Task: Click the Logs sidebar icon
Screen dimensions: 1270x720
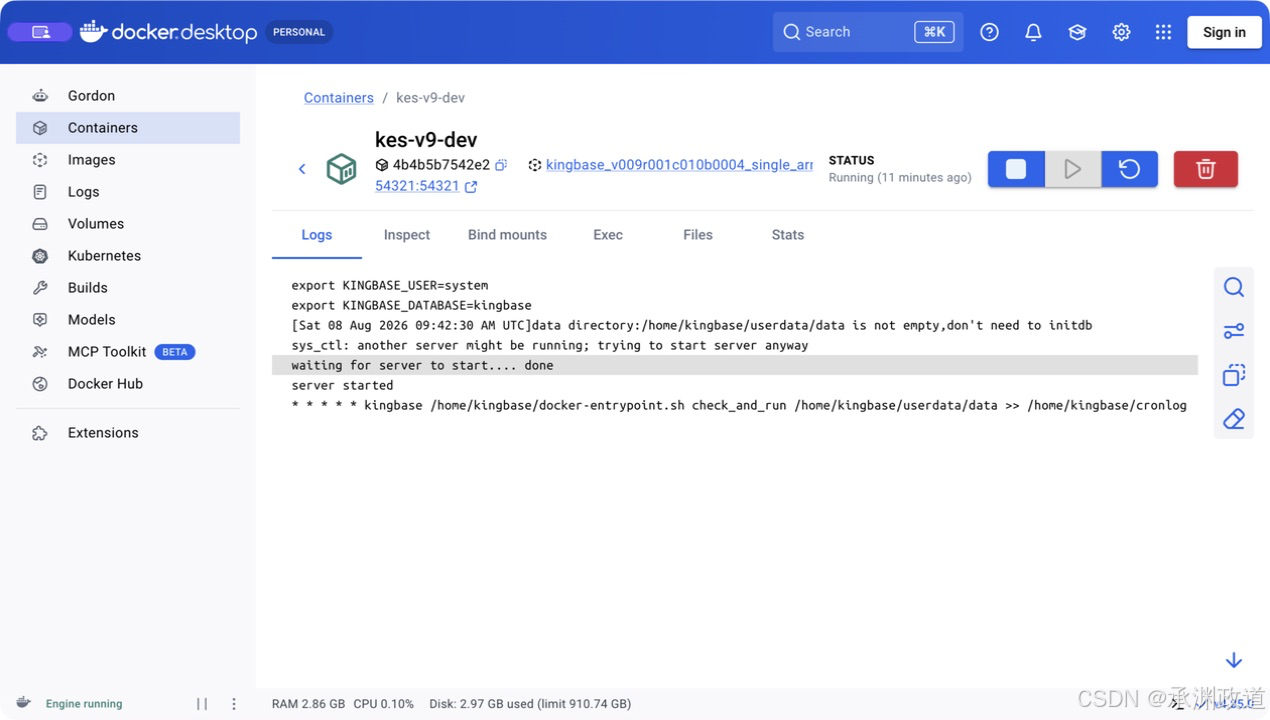Action: (40, 192)
